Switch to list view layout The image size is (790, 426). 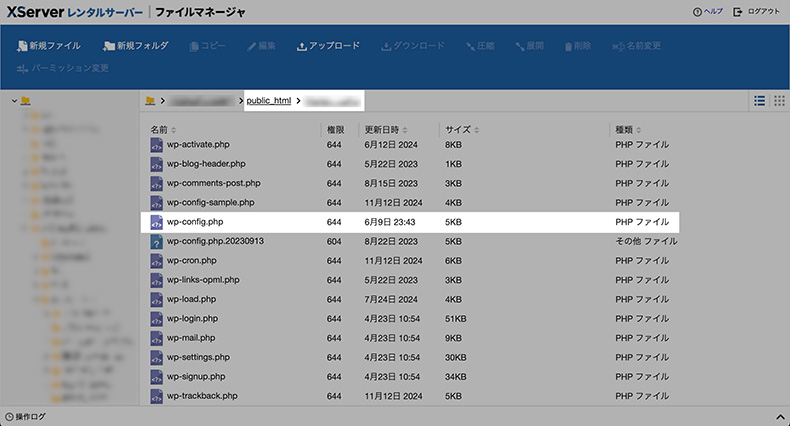[759, 101]
